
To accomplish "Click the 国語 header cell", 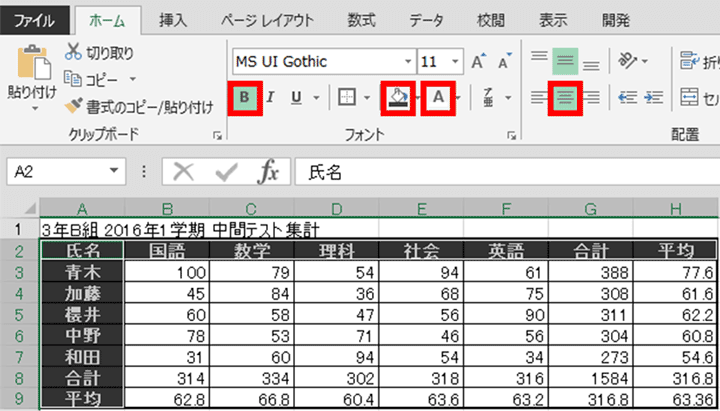I will 167,250.
